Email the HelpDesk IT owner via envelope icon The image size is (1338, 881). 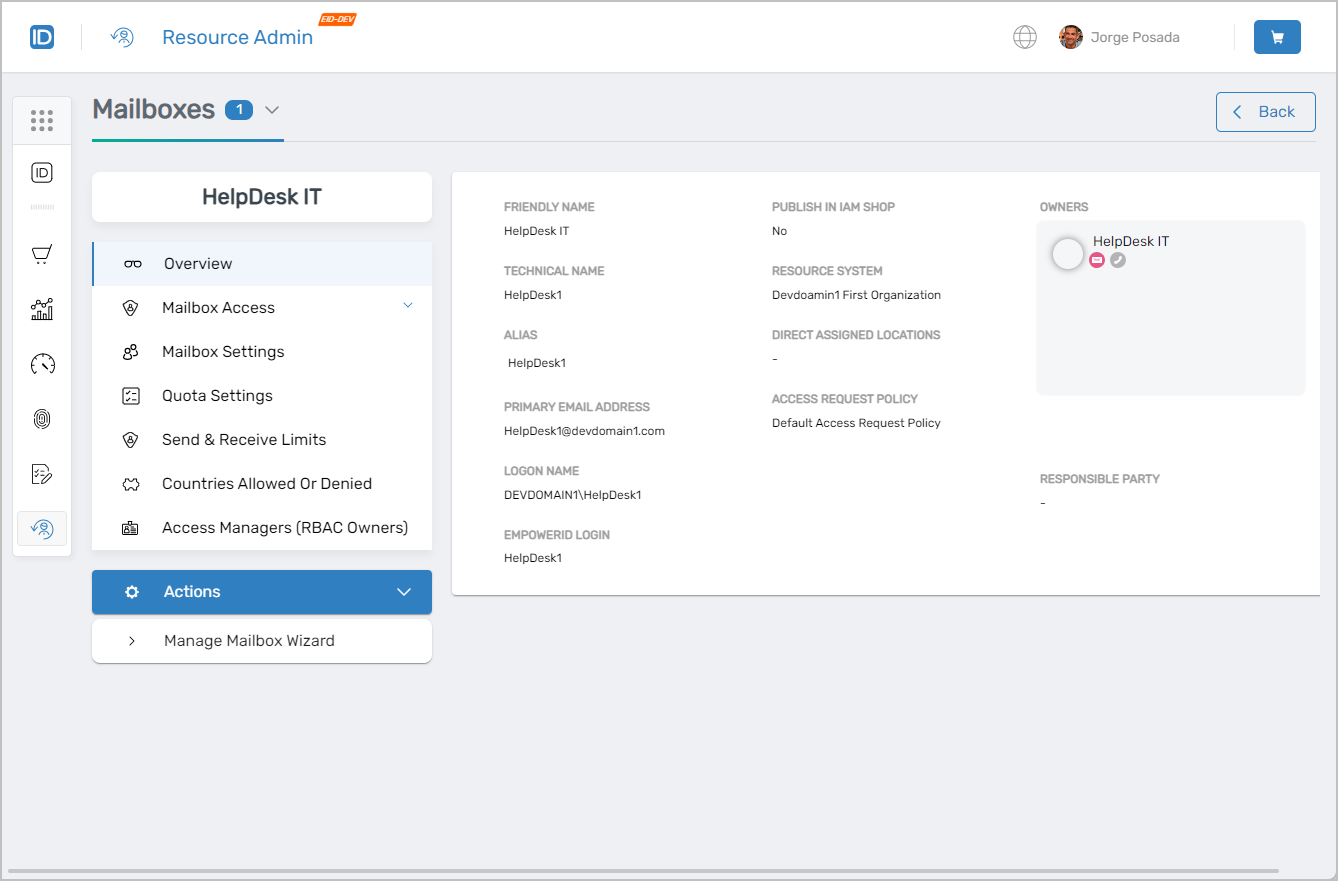(x=1097, y=259)
